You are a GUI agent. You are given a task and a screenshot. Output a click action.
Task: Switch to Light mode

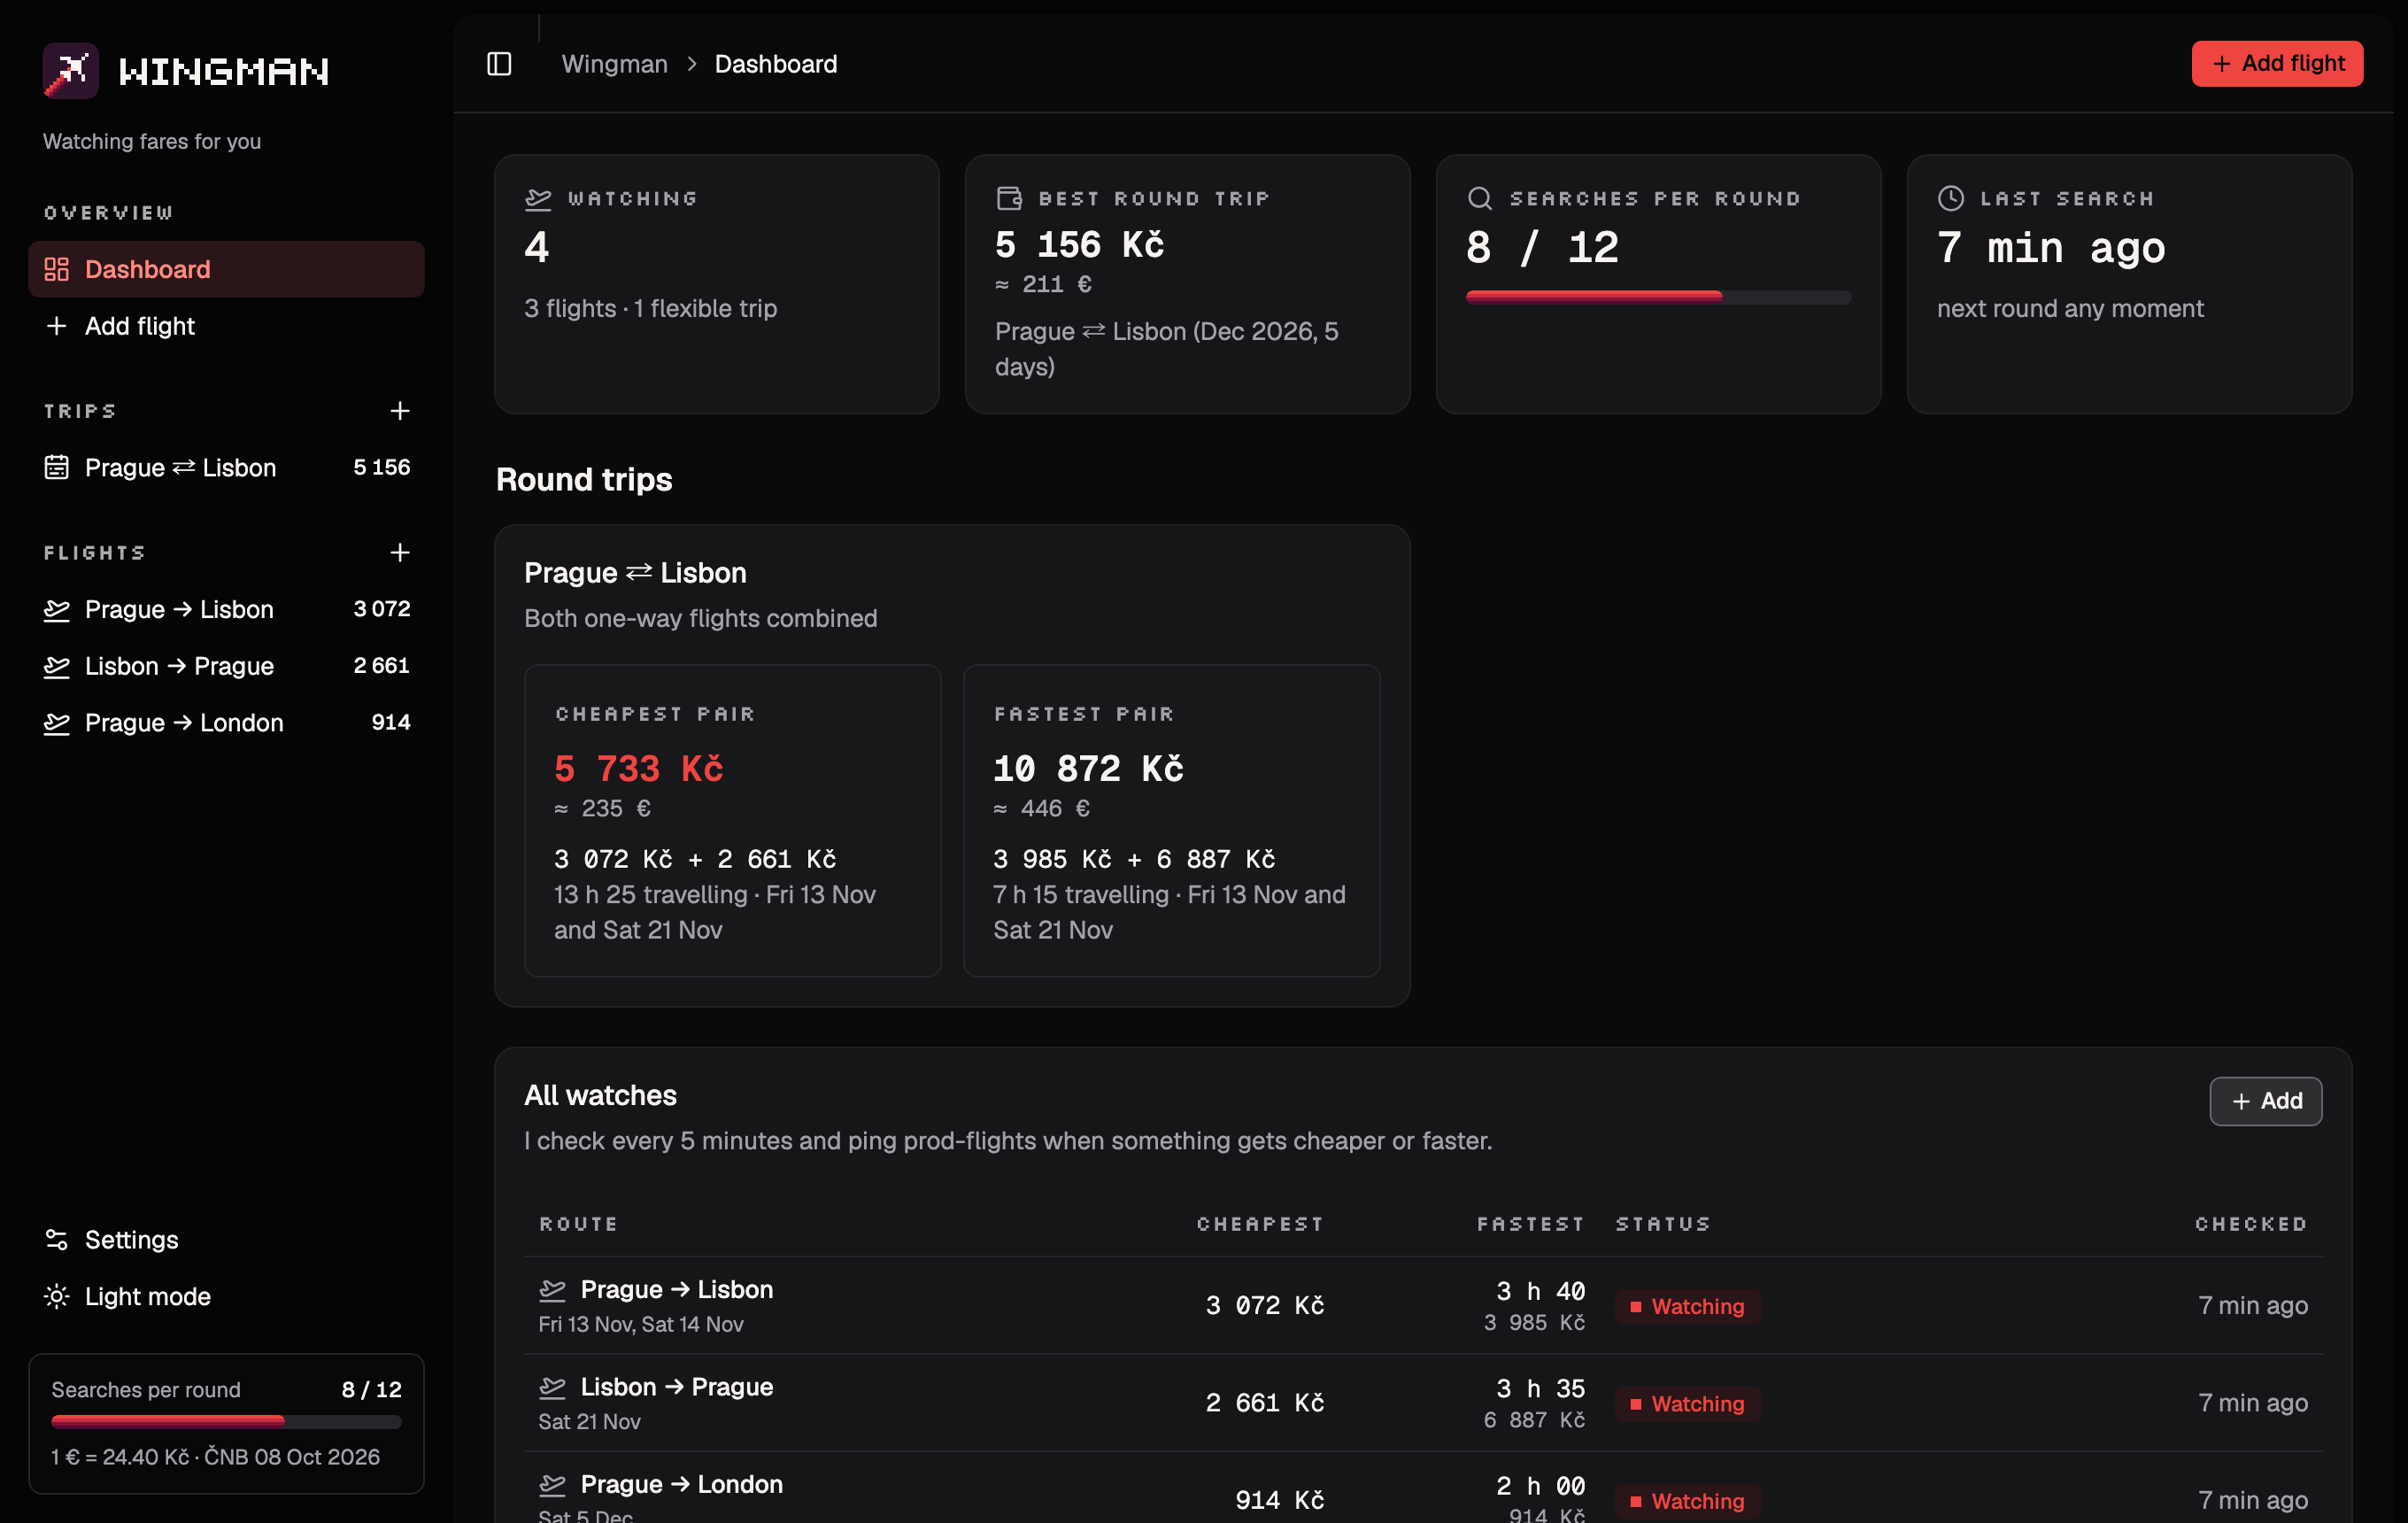click(x=226, y=1297)
